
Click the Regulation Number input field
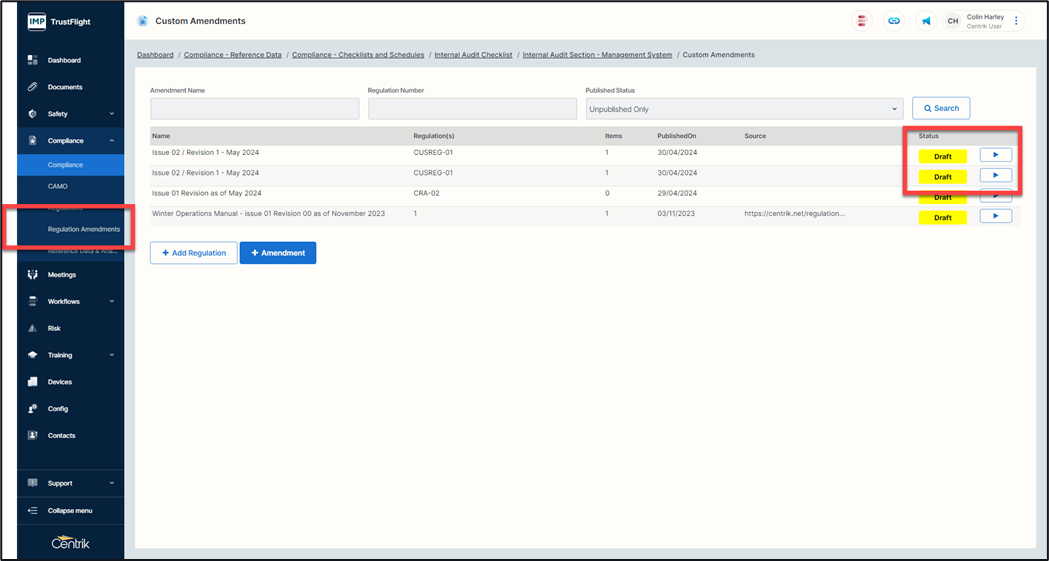pyautogui.click(x=472, y=109)
